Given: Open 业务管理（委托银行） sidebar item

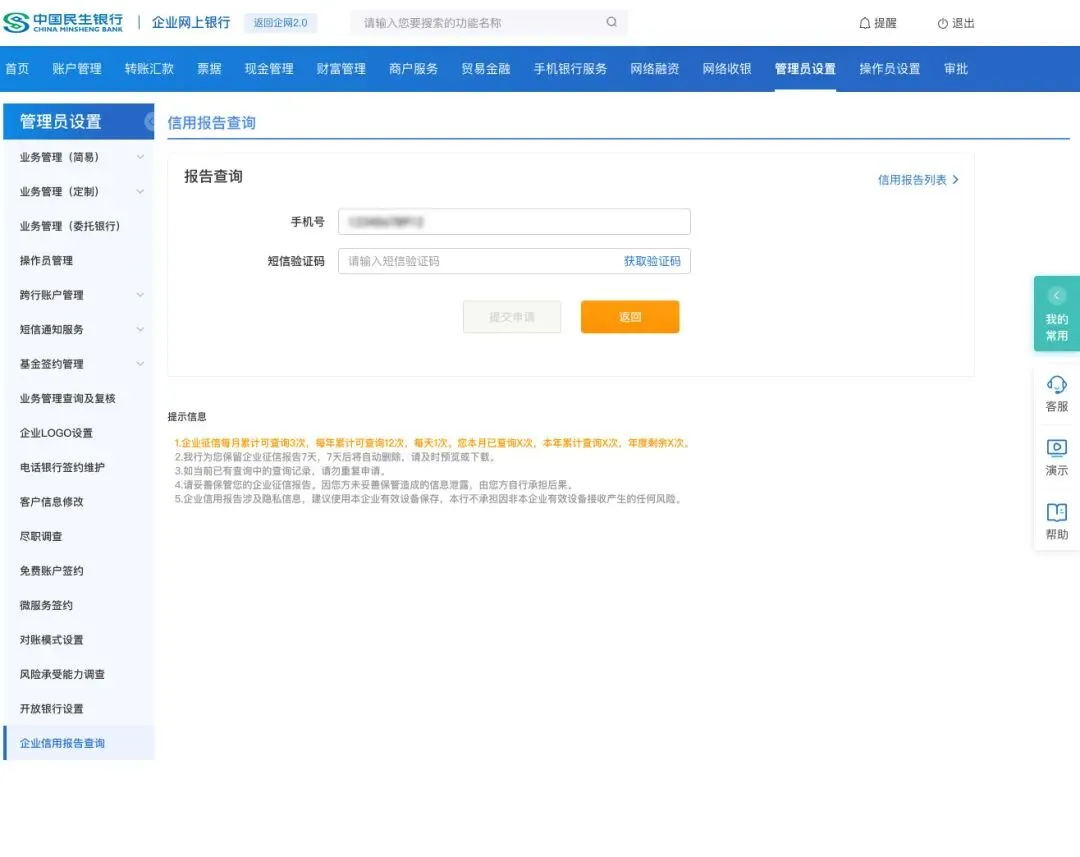Looking at the screenshot, I should point(79,226).
